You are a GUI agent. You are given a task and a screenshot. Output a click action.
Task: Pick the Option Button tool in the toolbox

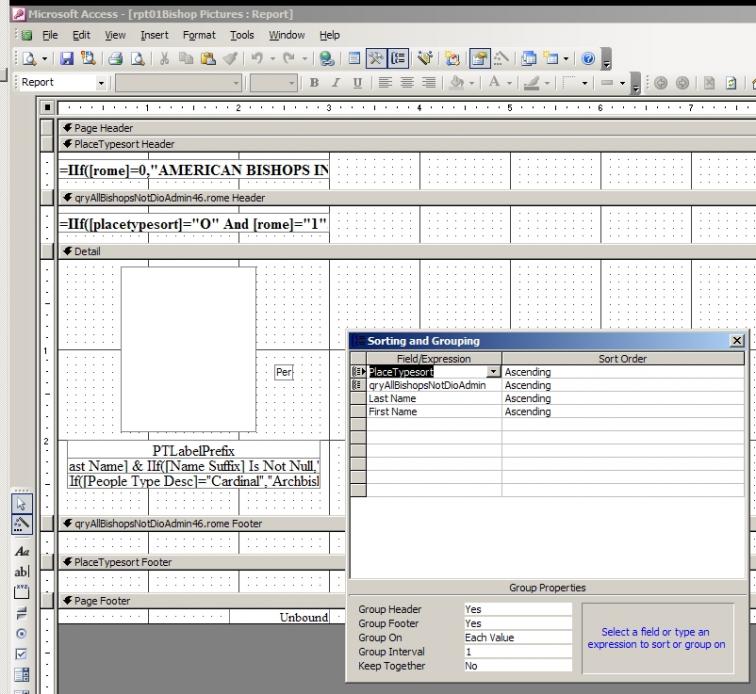click(20, 634)
